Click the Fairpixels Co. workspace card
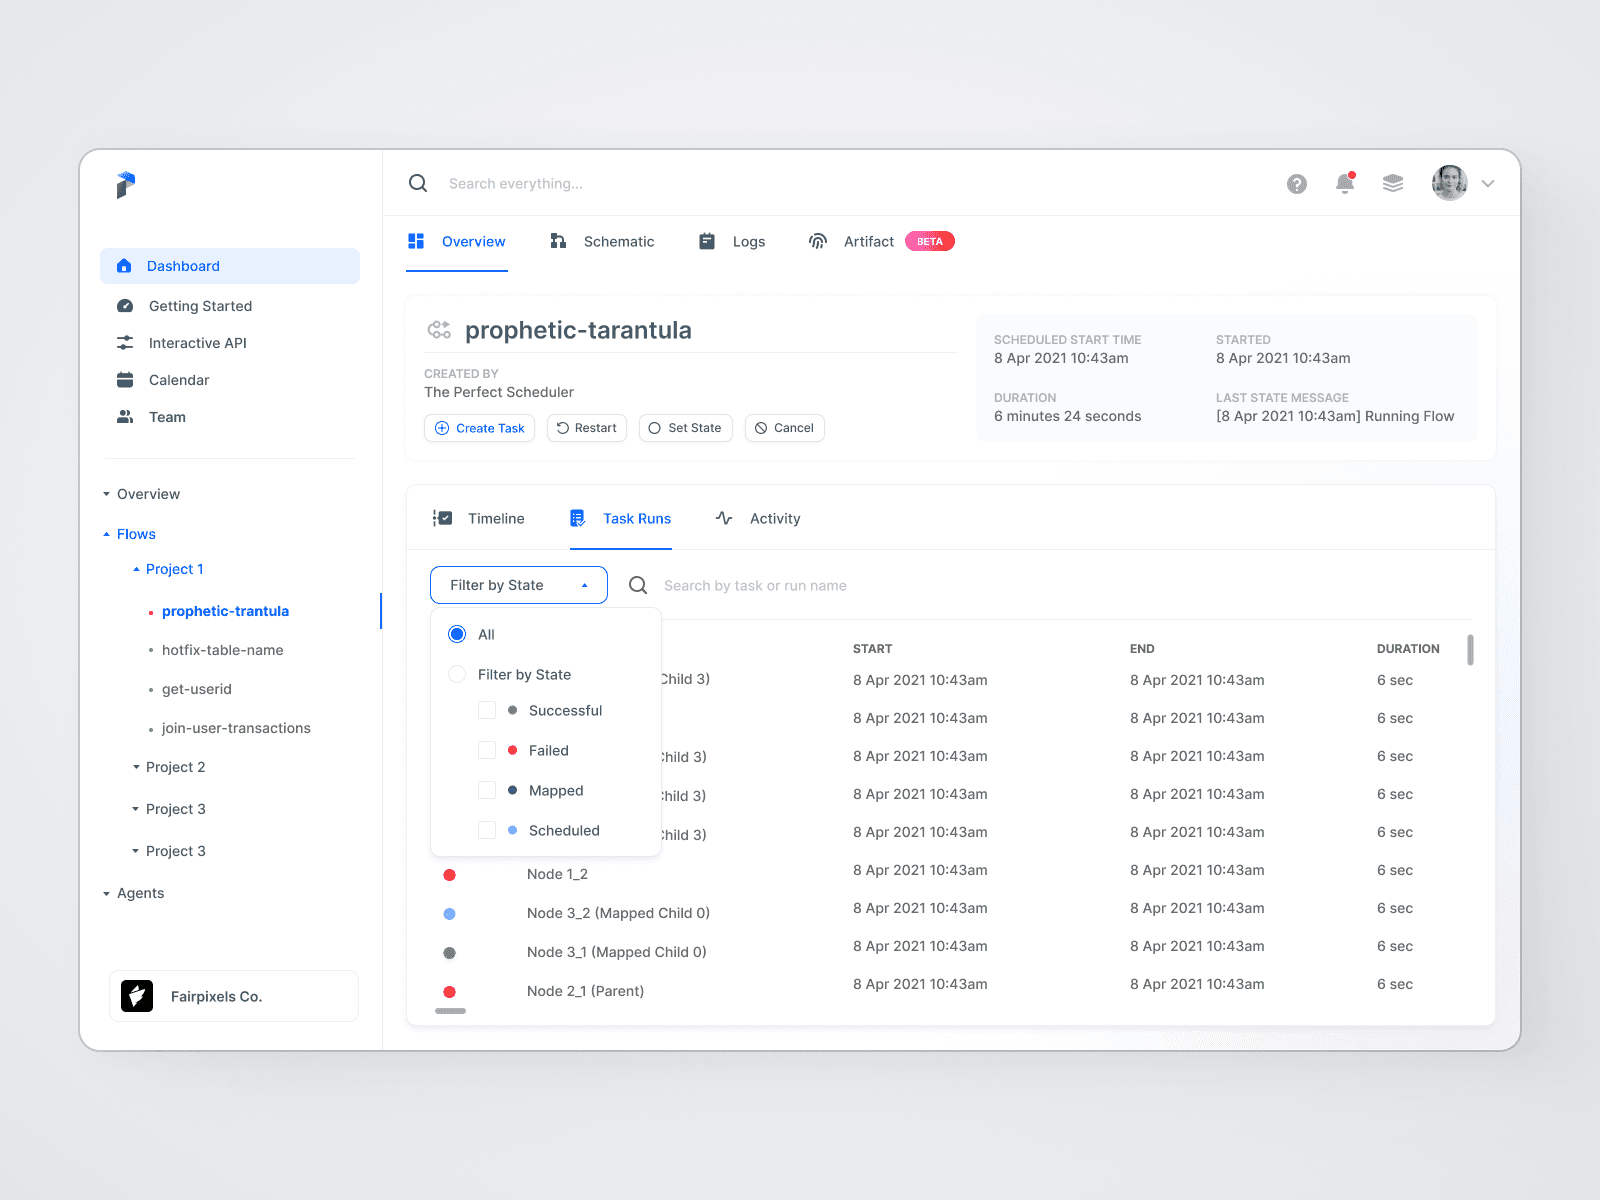 pos(234,996)
